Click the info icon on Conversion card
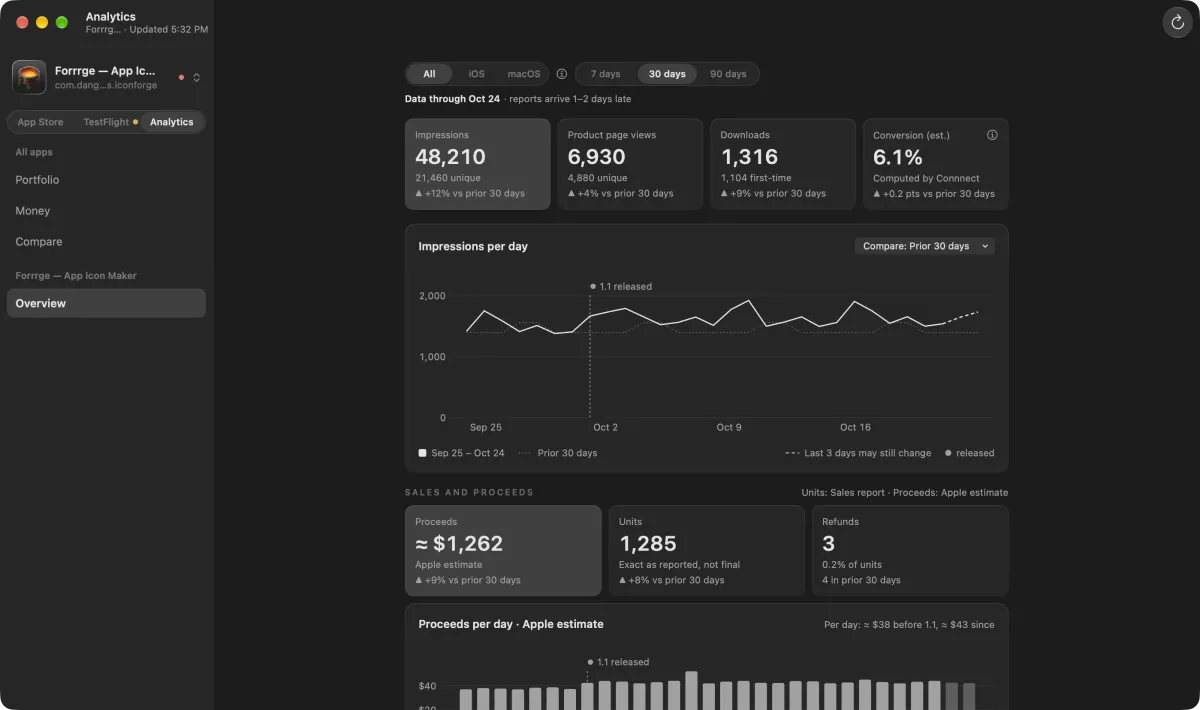 (992, 135)
